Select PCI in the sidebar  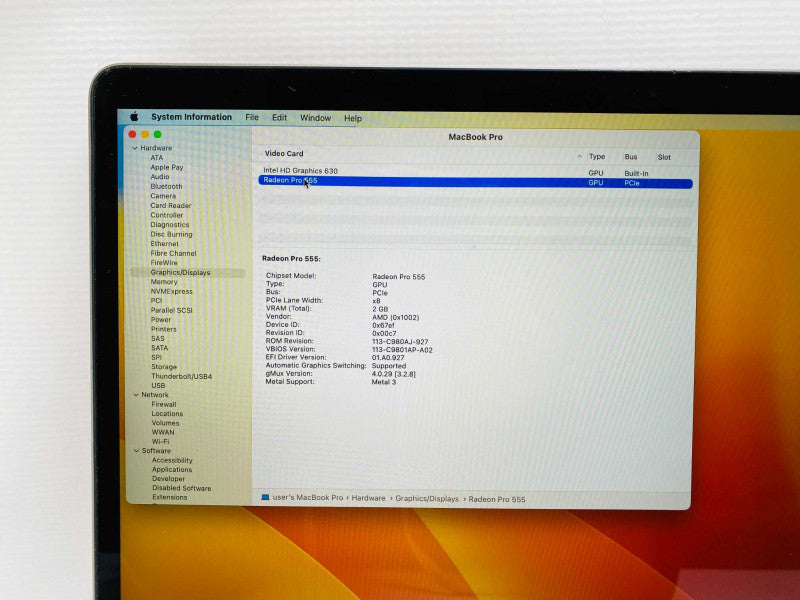[156, 301]
